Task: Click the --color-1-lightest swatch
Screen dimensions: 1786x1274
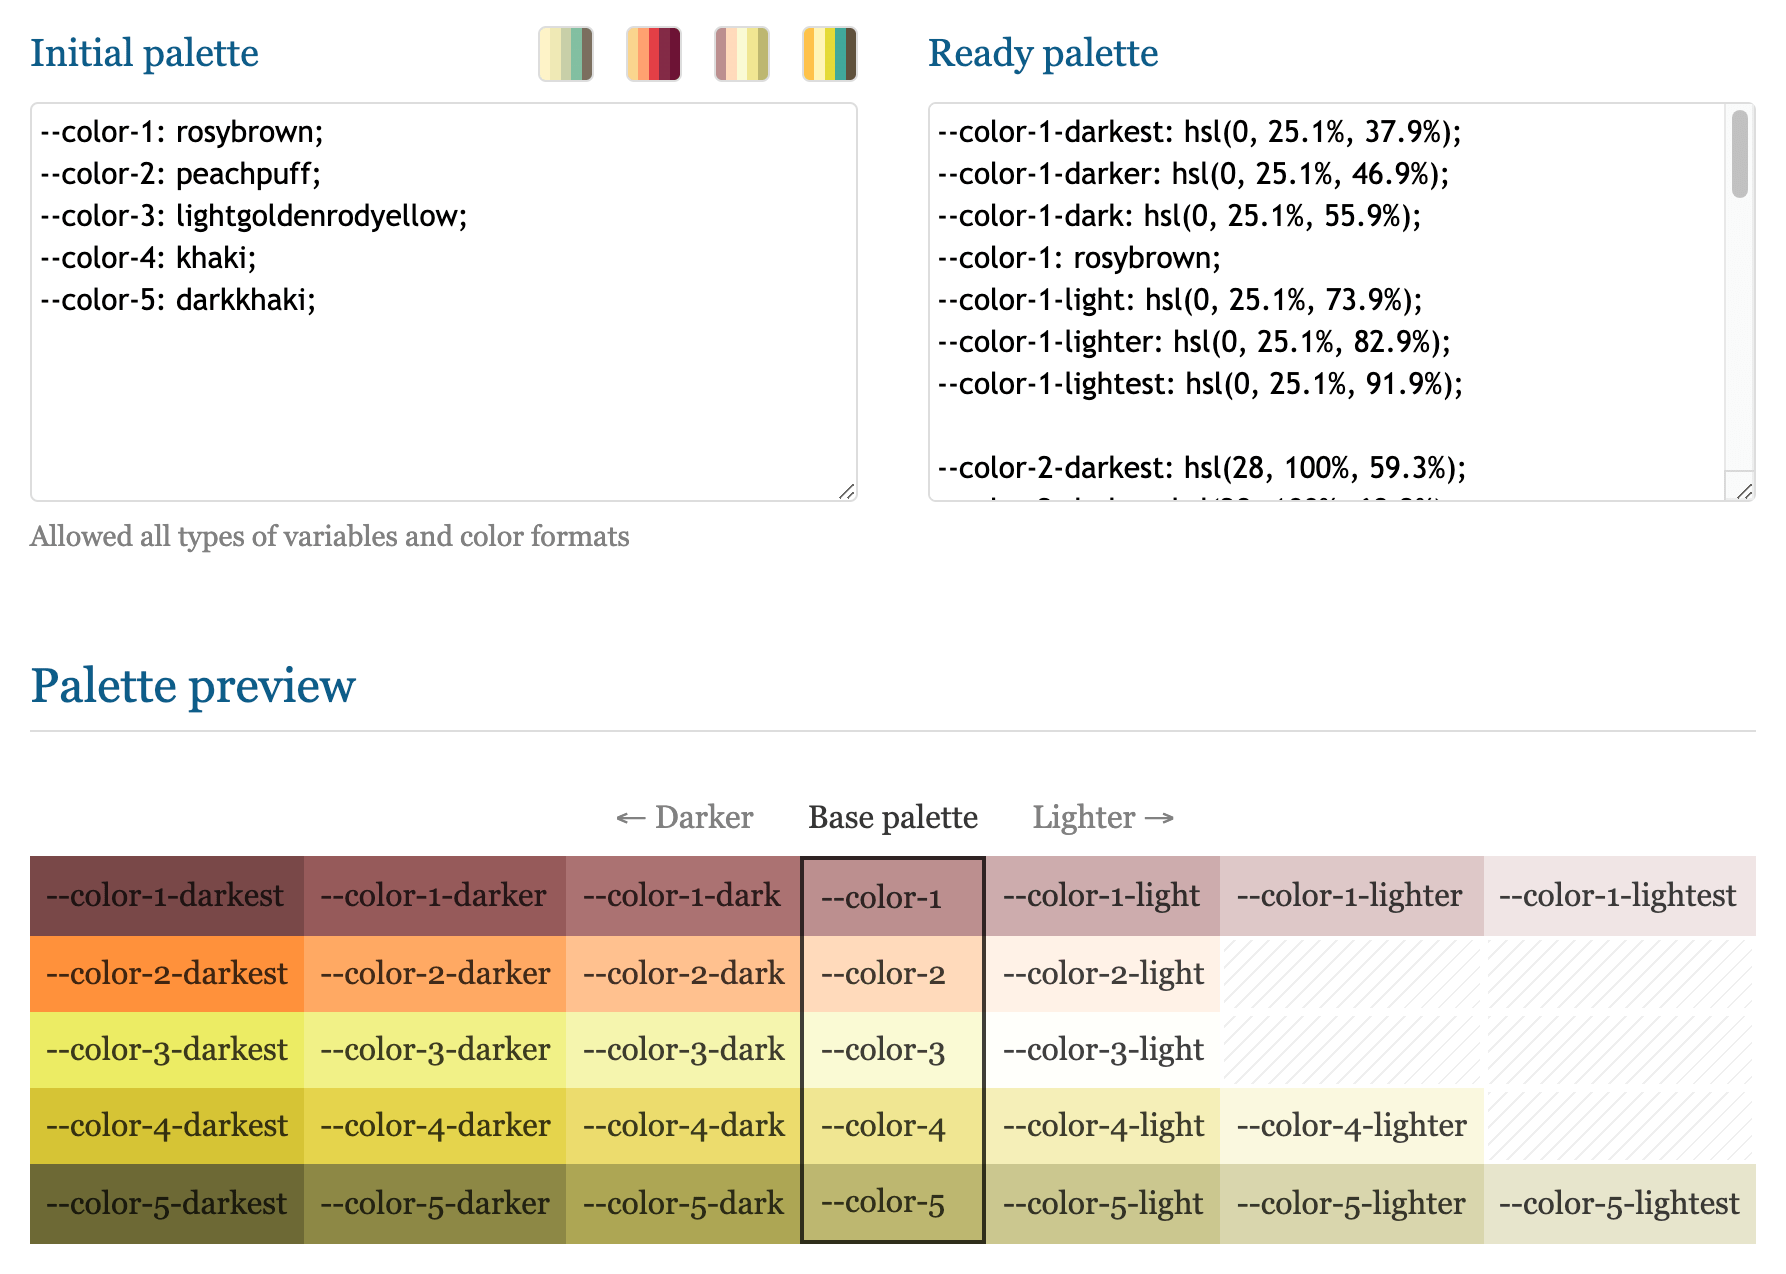Action: pyautogui.click(x=1620, y=896)
